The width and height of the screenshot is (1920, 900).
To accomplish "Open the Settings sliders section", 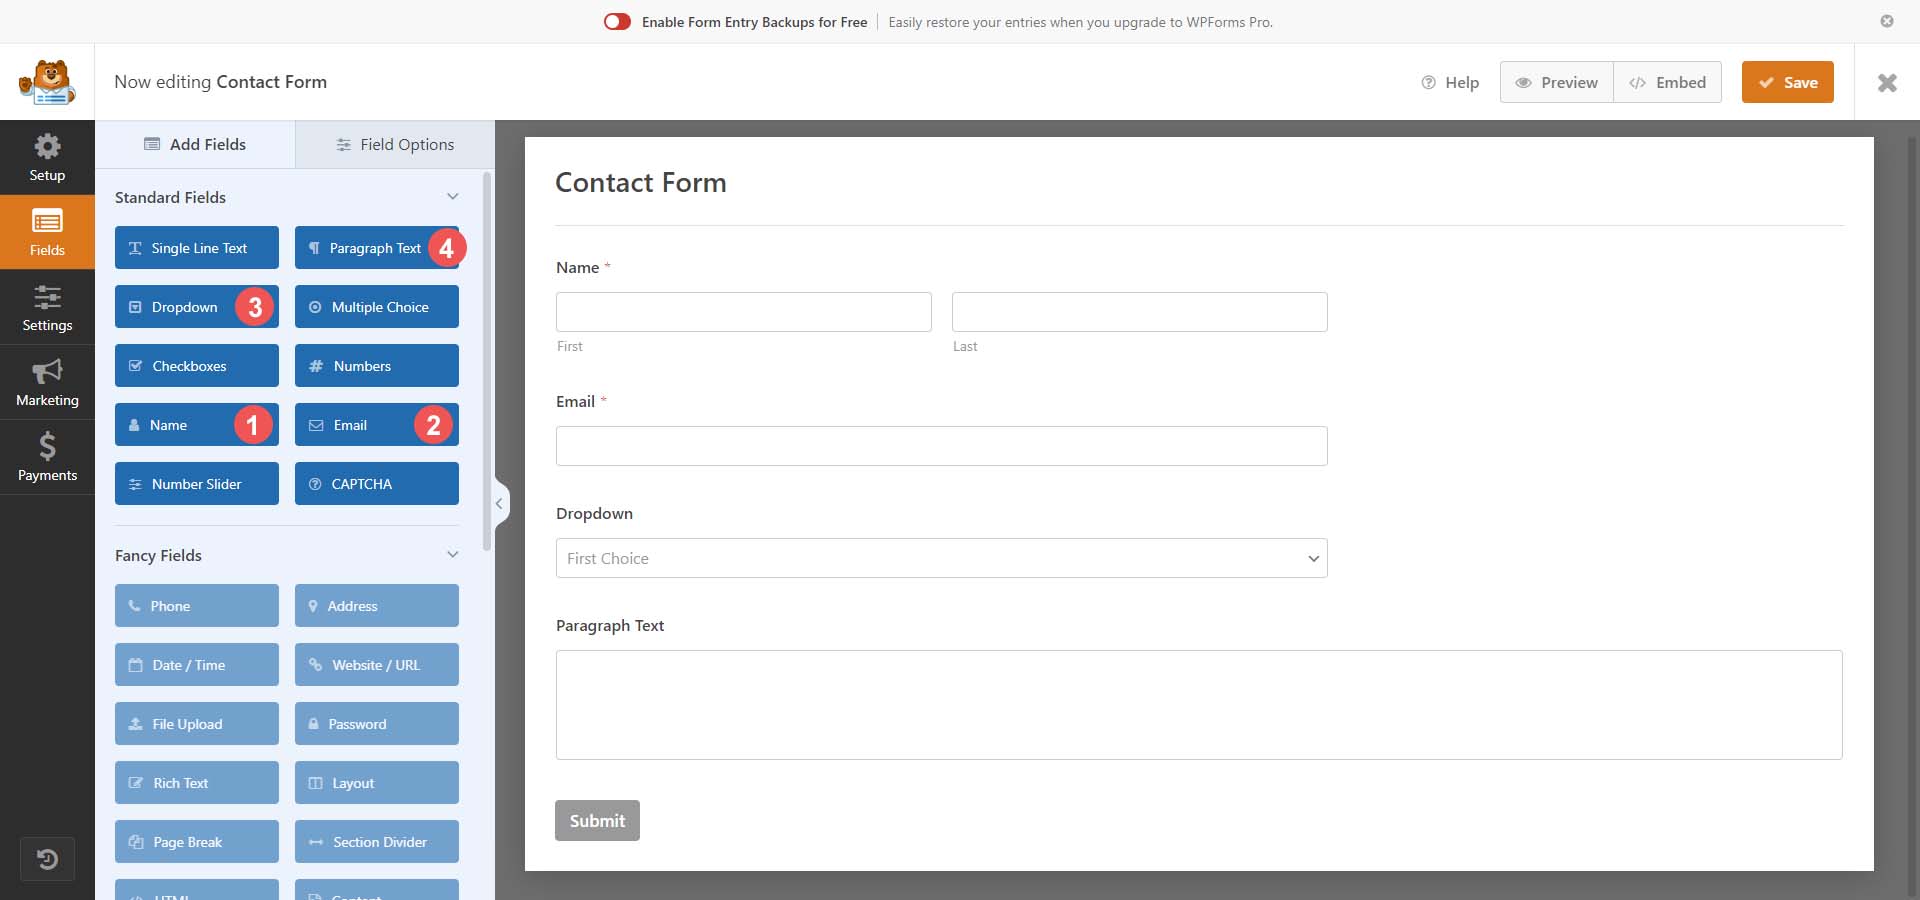I will click(x=47, y=308).
